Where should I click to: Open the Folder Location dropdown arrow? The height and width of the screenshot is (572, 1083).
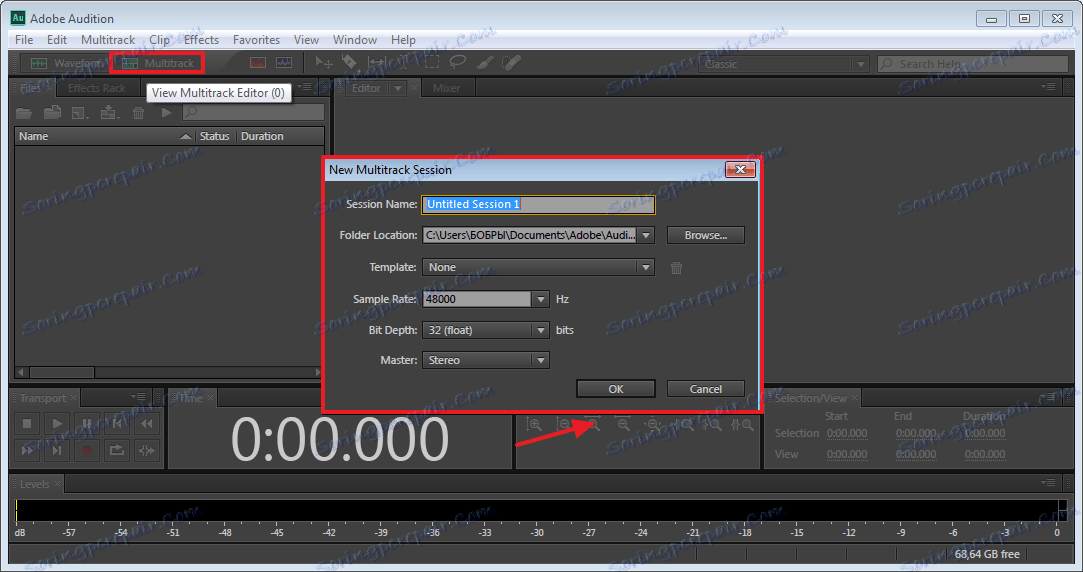coord(646,236)
